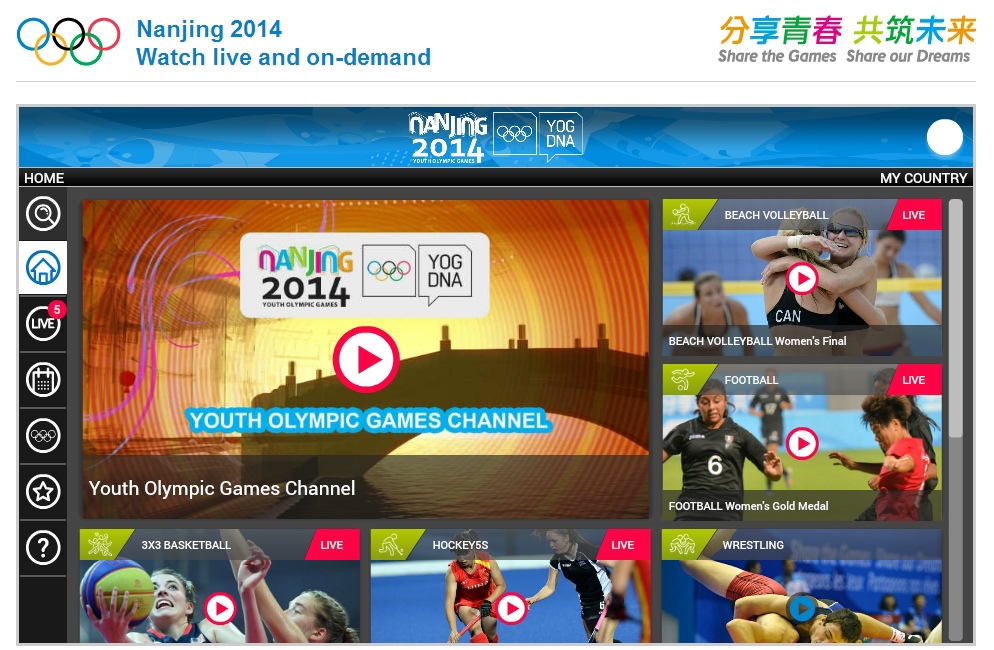994x650 pixels.
Task: Click 'BEACH VOLLEYBALL Women's Final' caption
Action: pyautogui.click(x=757, y=341)
